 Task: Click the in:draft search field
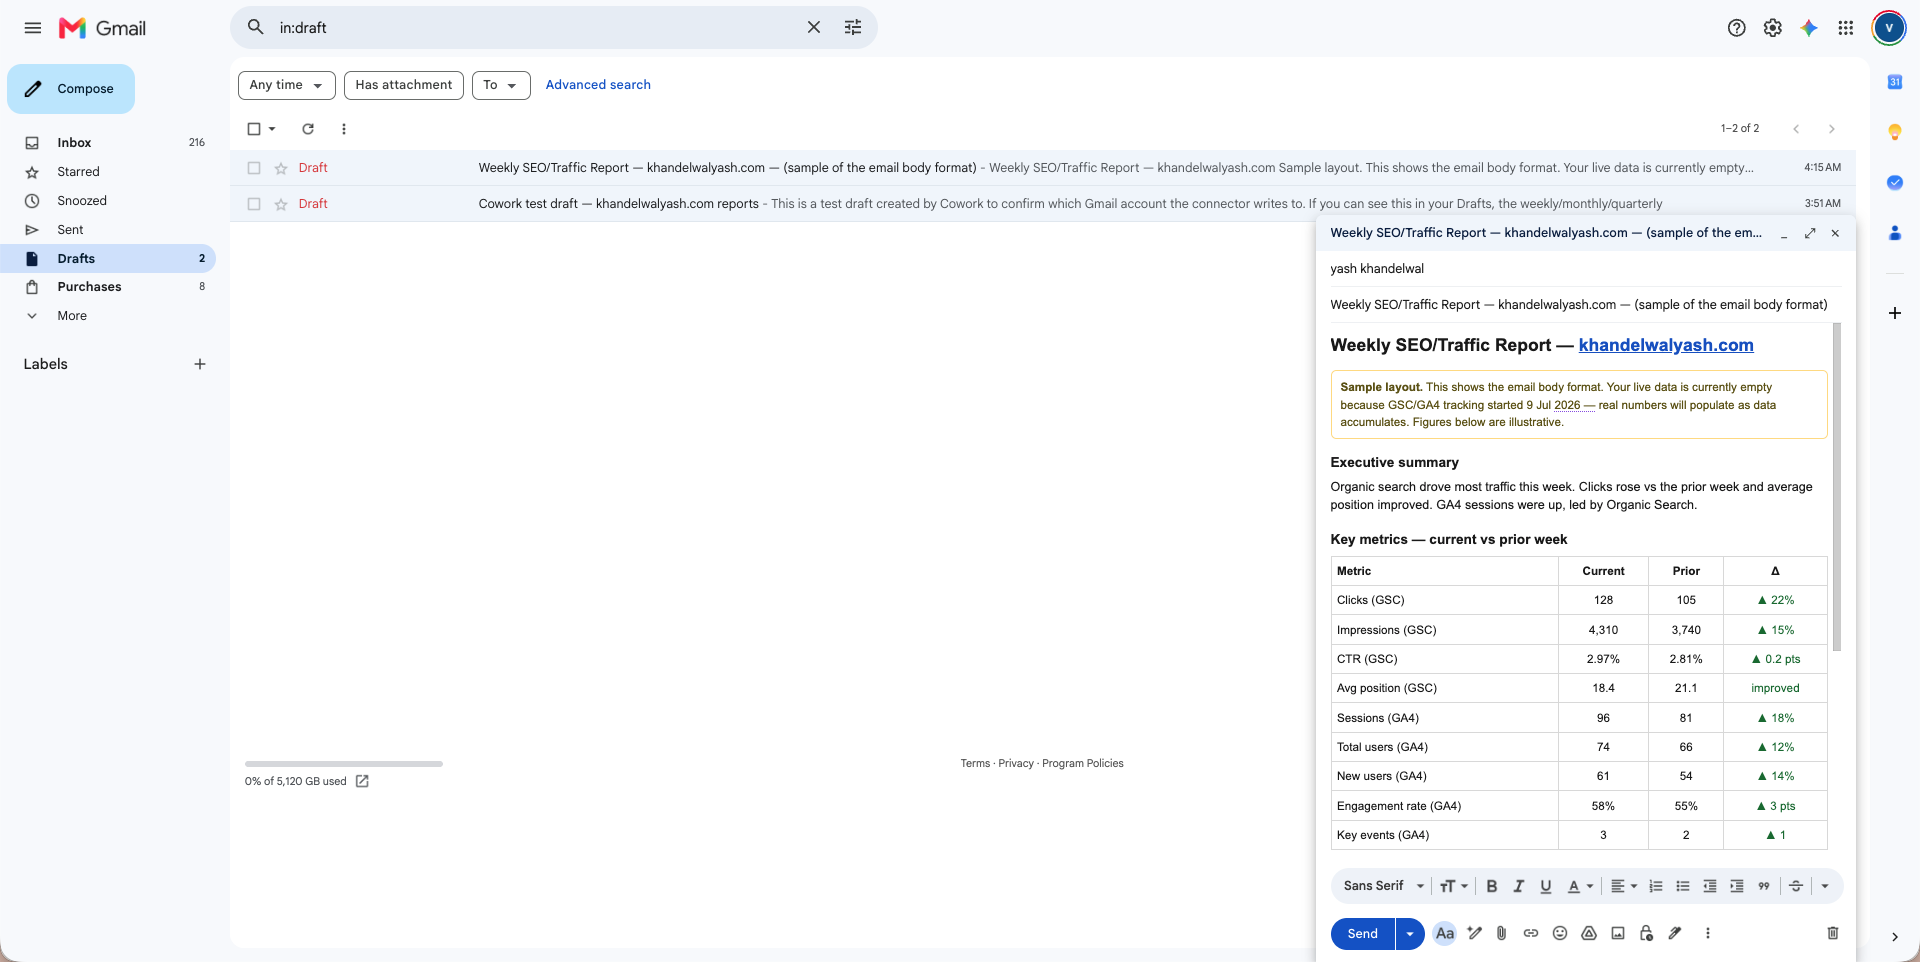(x=537, y=28)
